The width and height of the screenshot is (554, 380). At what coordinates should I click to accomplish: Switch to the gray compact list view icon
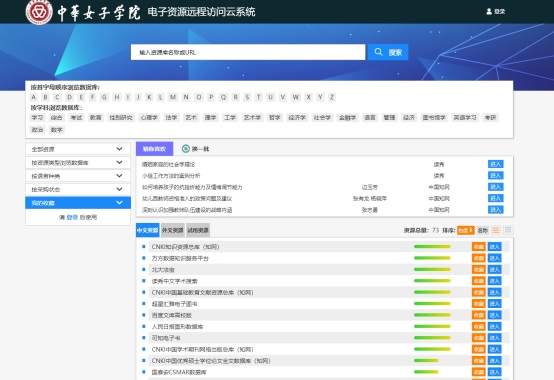[508, 230]
